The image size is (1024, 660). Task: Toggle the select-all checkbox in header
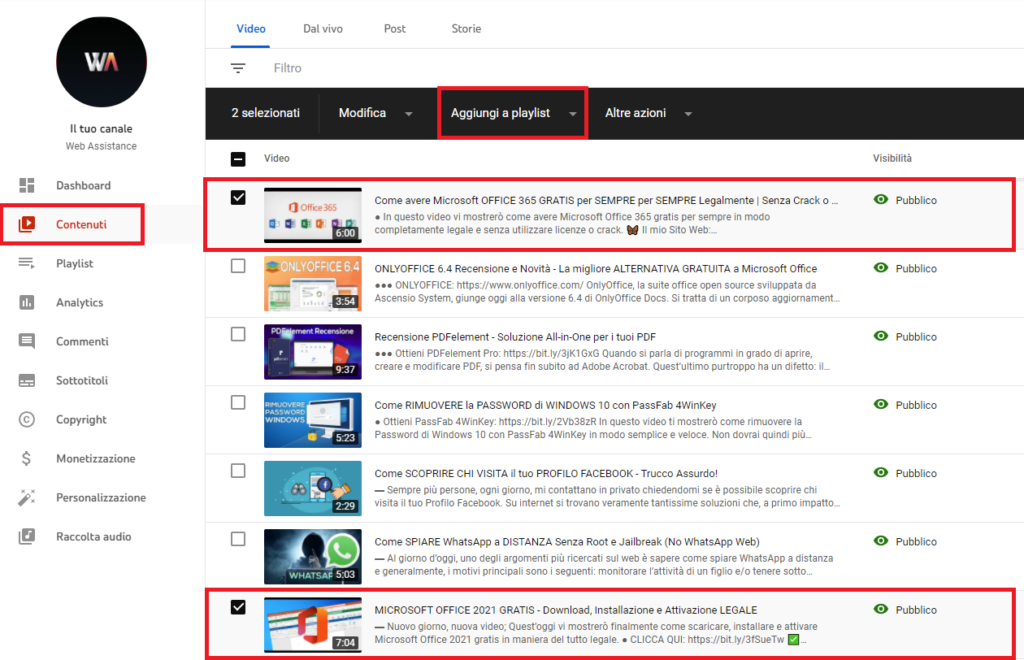tap(238, 159)
